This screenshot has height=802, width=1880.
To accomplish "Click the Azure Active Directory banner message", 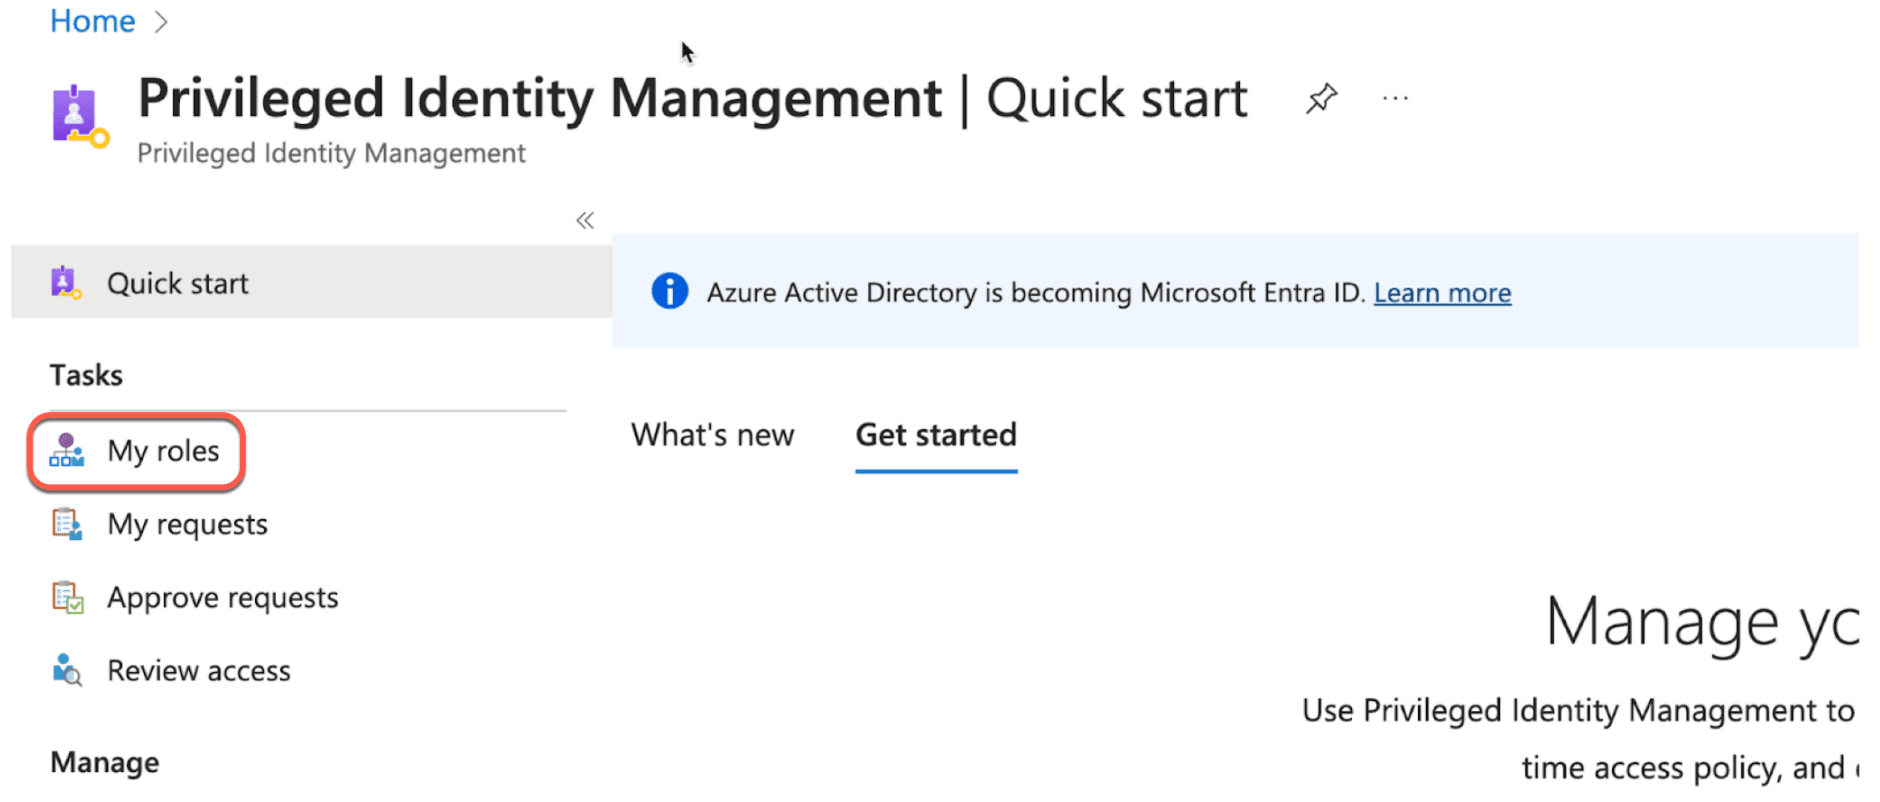I will point(1036,293).
